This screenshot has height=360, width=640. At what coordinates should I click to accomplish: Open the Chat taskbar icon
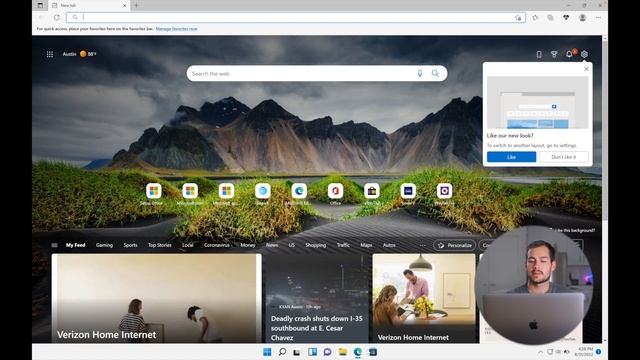327,352
